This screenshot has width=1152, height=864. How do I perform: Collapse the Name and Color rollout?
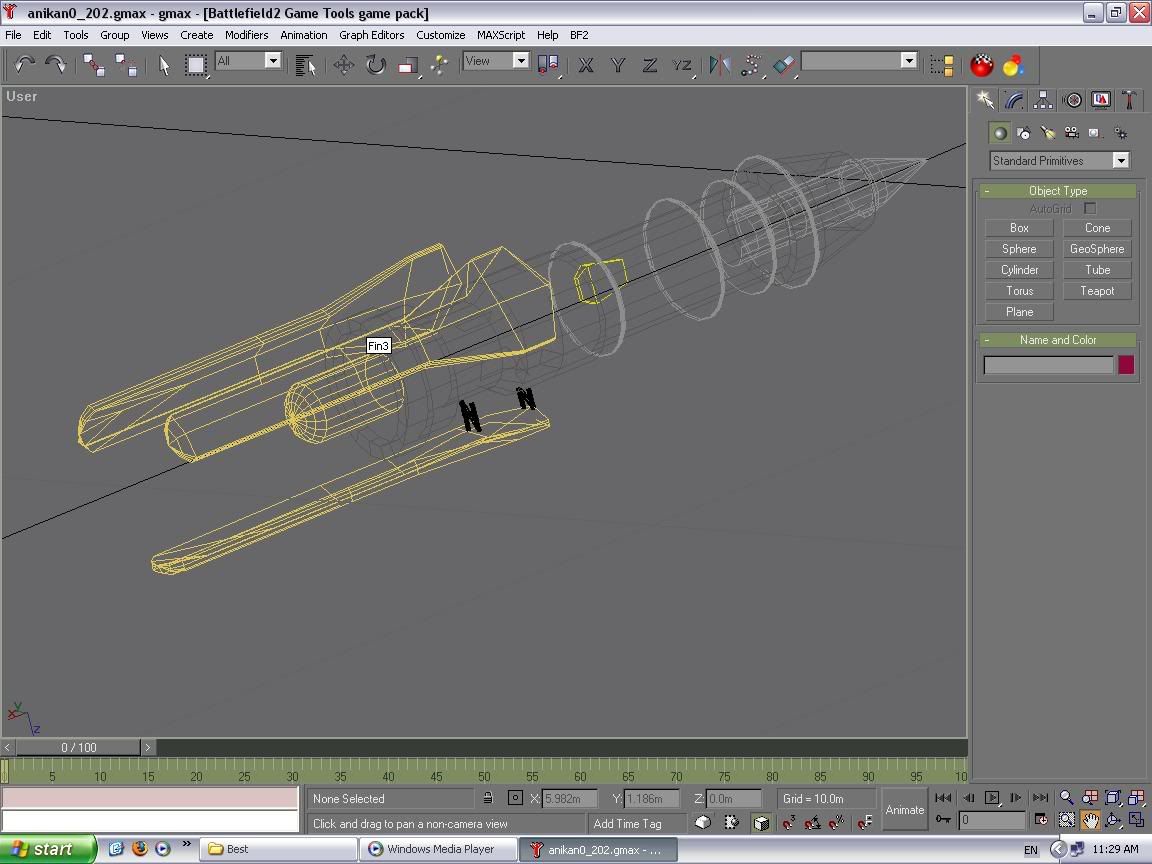(x=1058, y=340)
